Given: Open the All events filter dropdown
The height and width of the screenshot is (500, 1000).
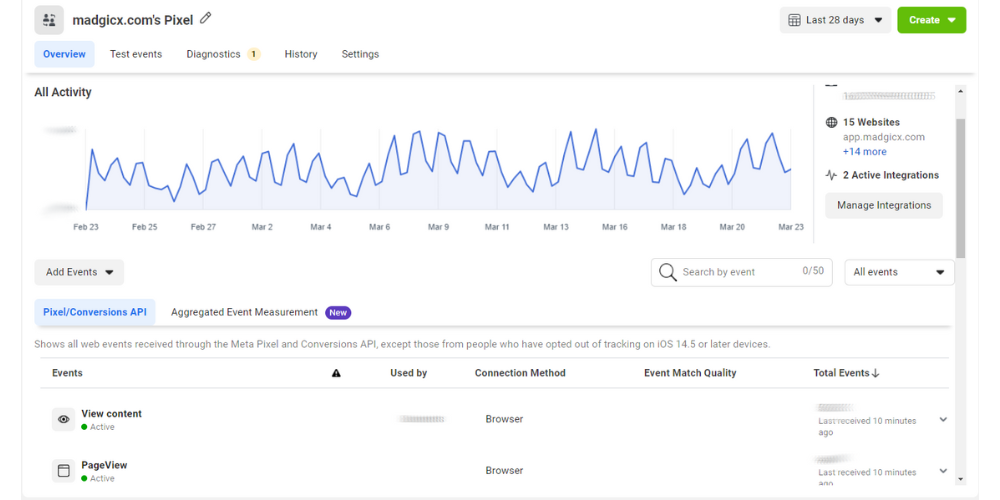Looking at the screenshot, I should 899,272.
